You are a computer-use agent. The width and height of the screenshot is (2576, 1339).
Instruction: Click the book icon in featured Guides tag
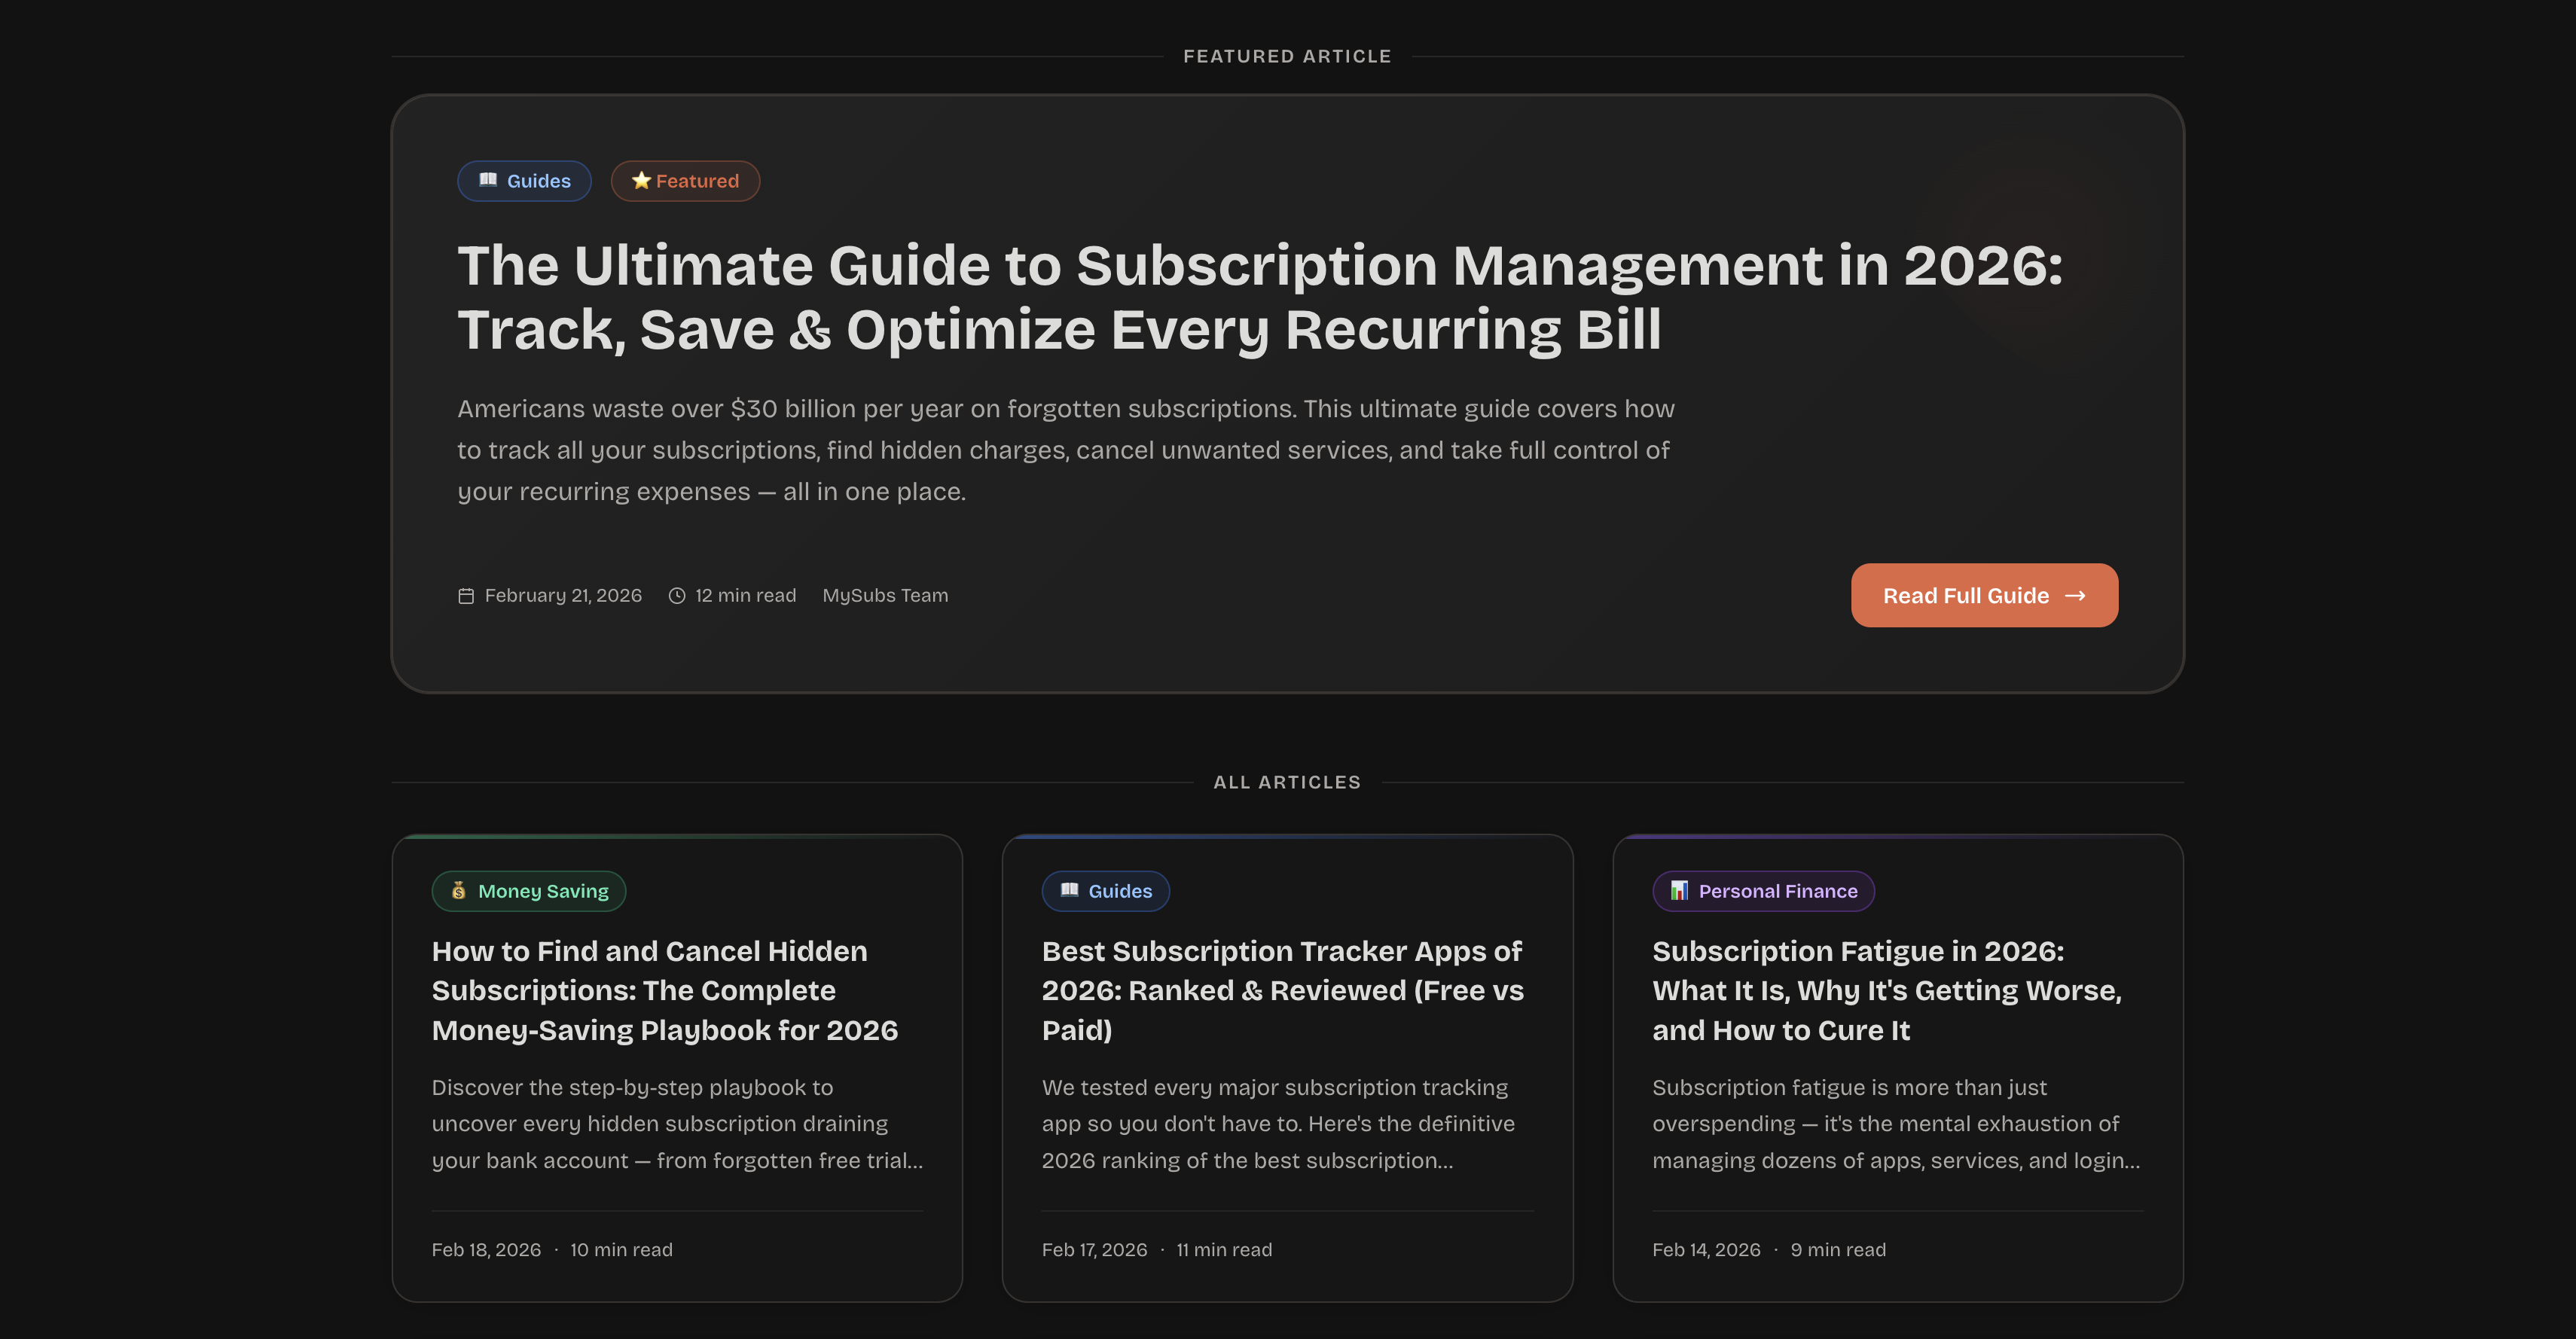488,180
